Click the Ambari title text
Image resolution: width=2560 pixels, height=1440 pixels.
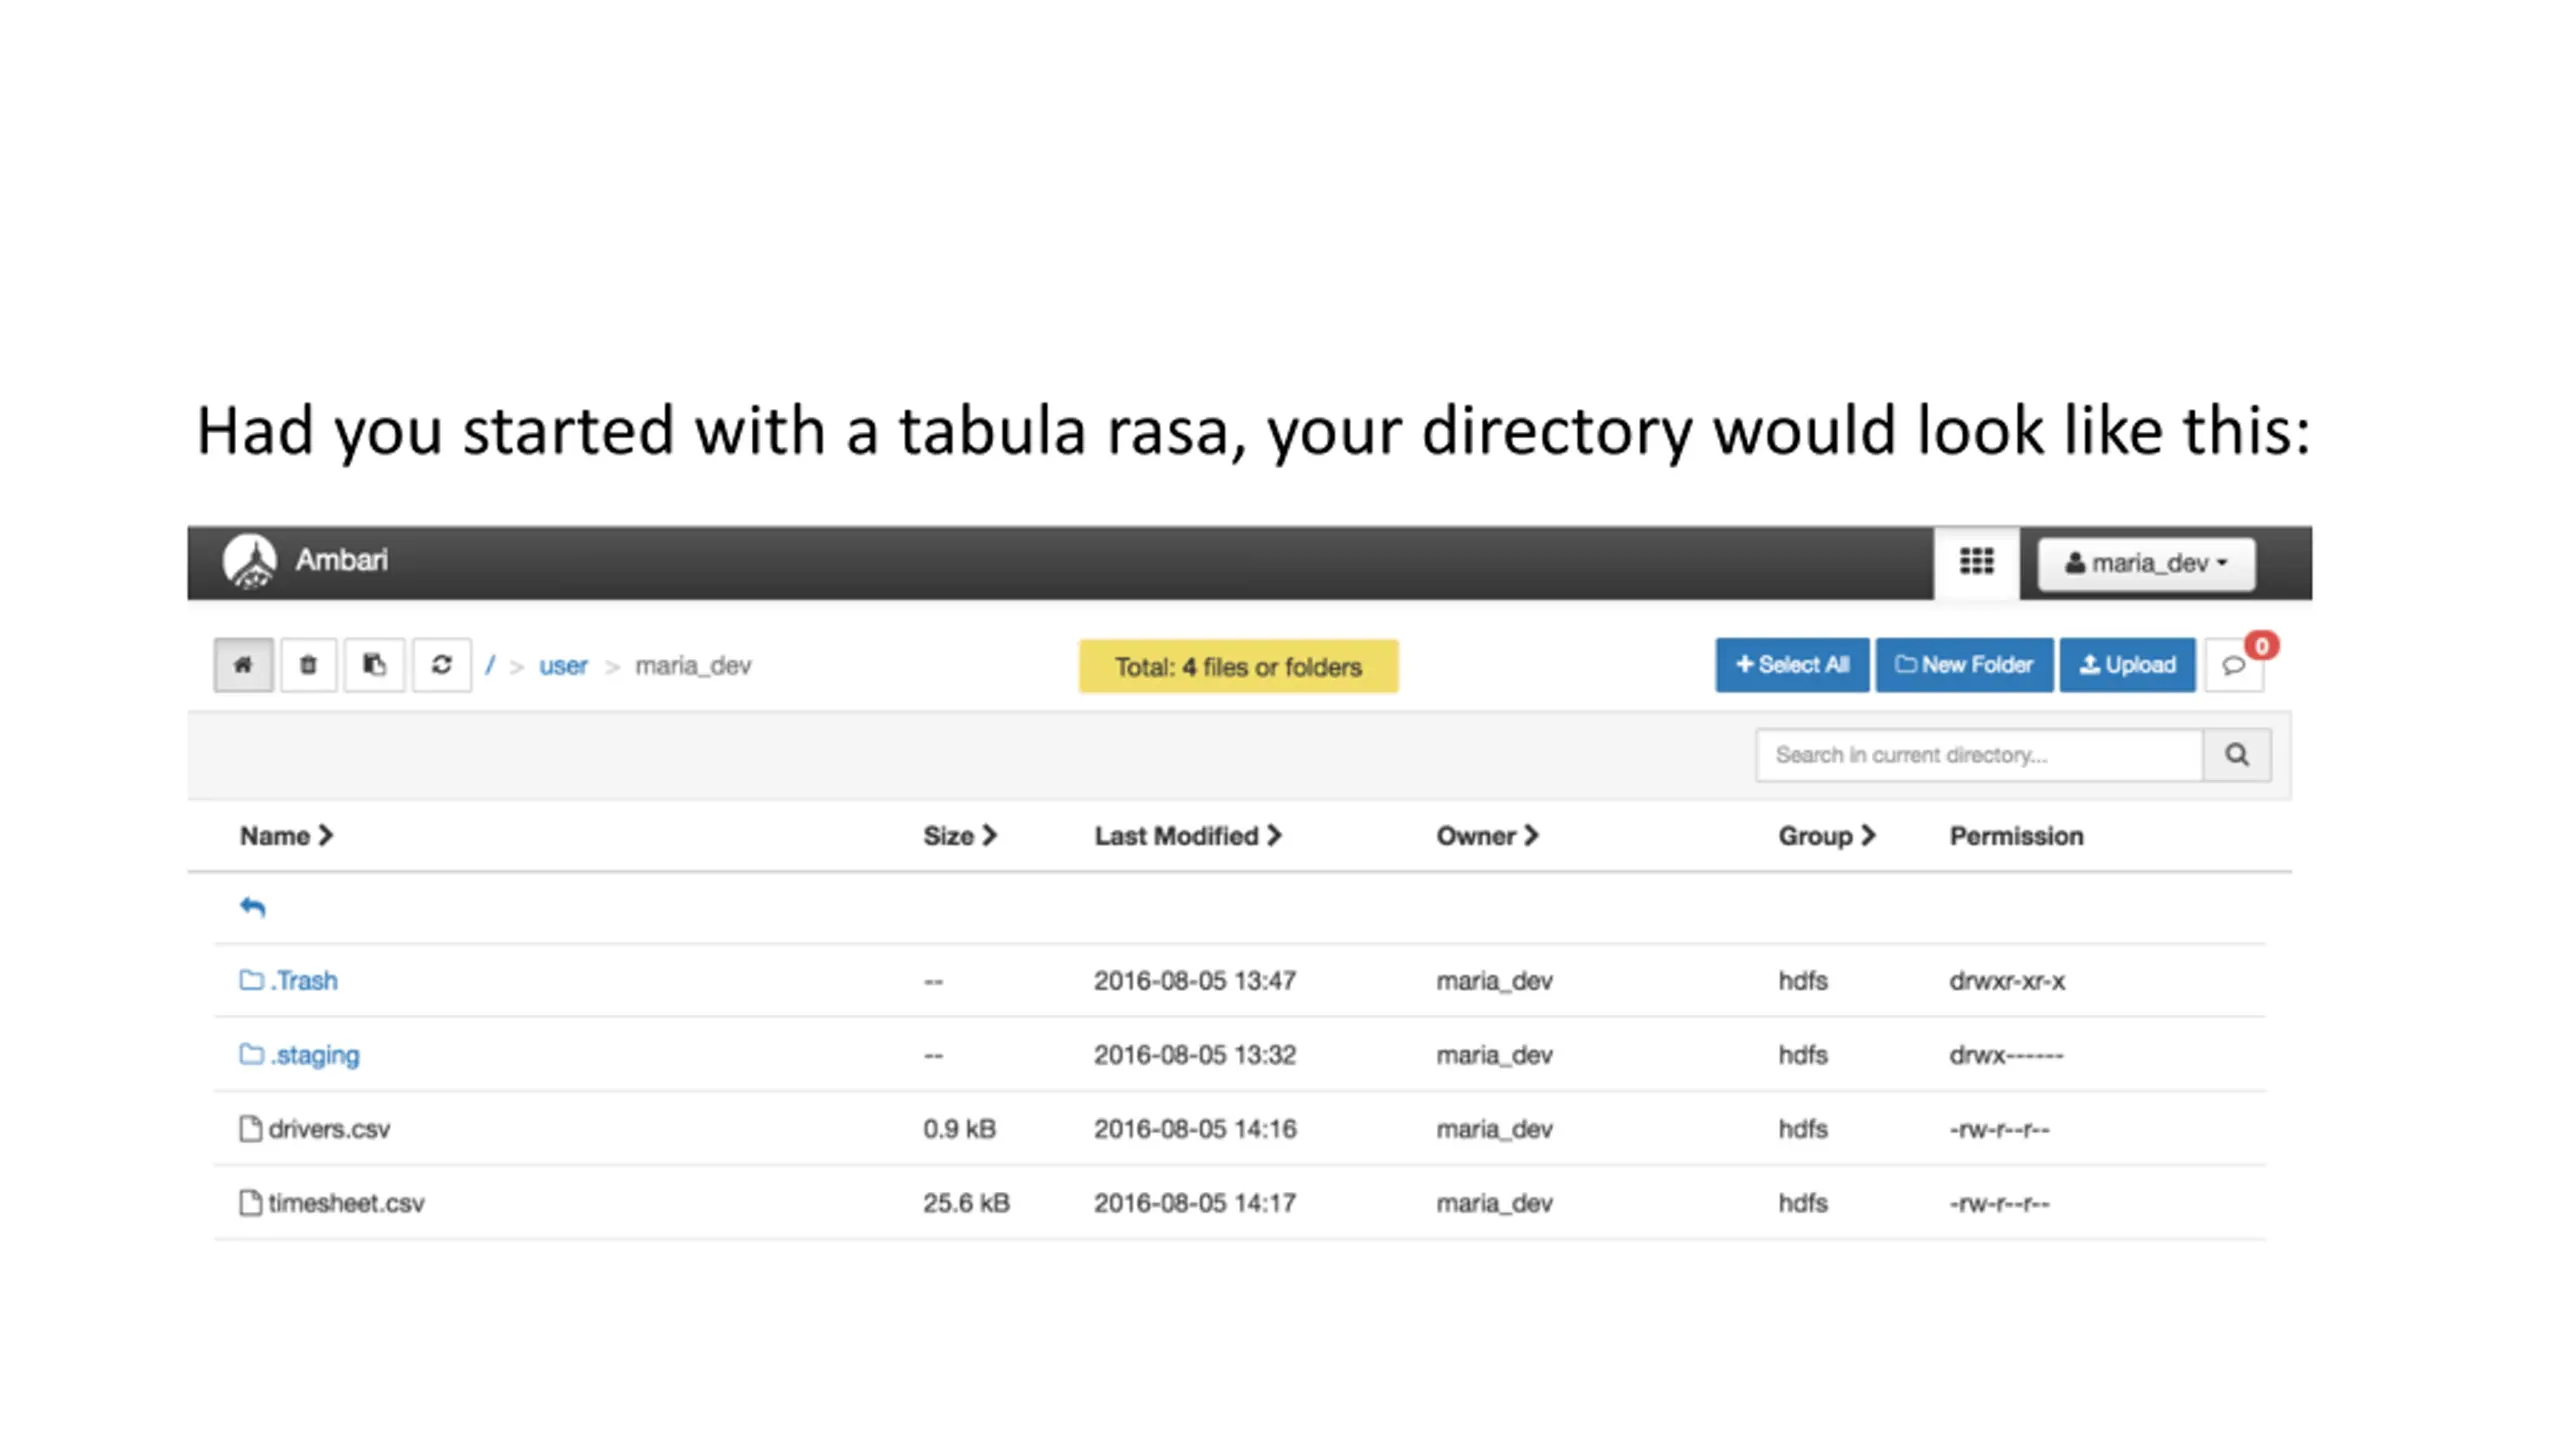(x=341, y=560)
